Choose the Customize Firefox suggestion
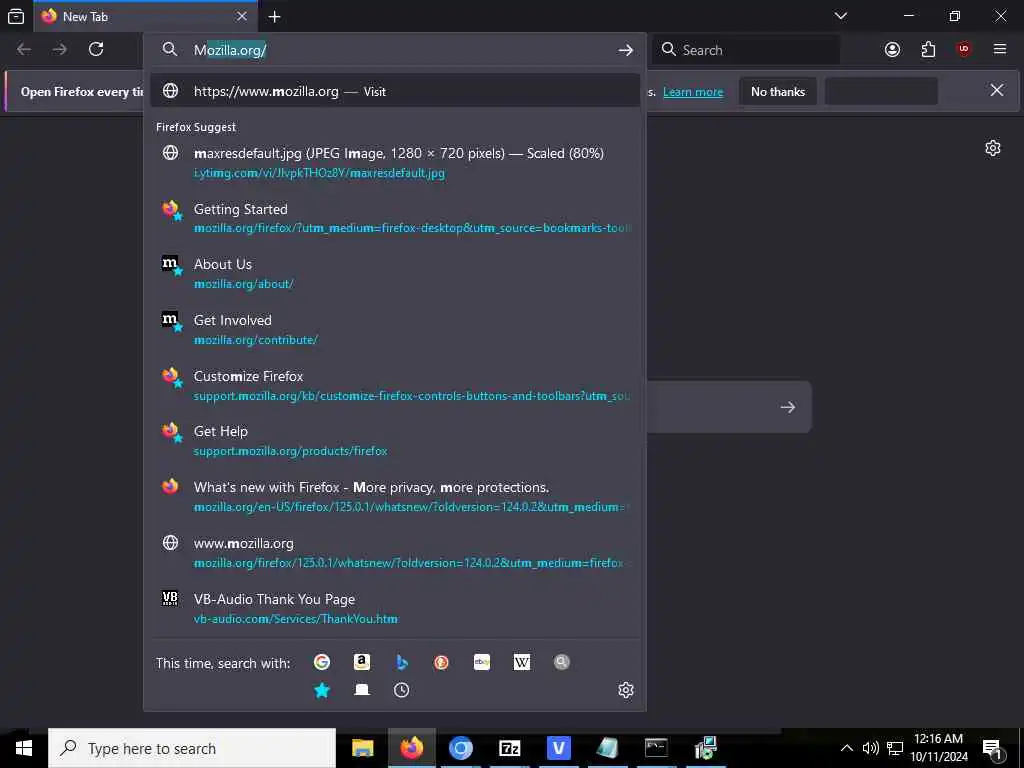Screen dimensions: 1024x768 [x=394, y=385]
